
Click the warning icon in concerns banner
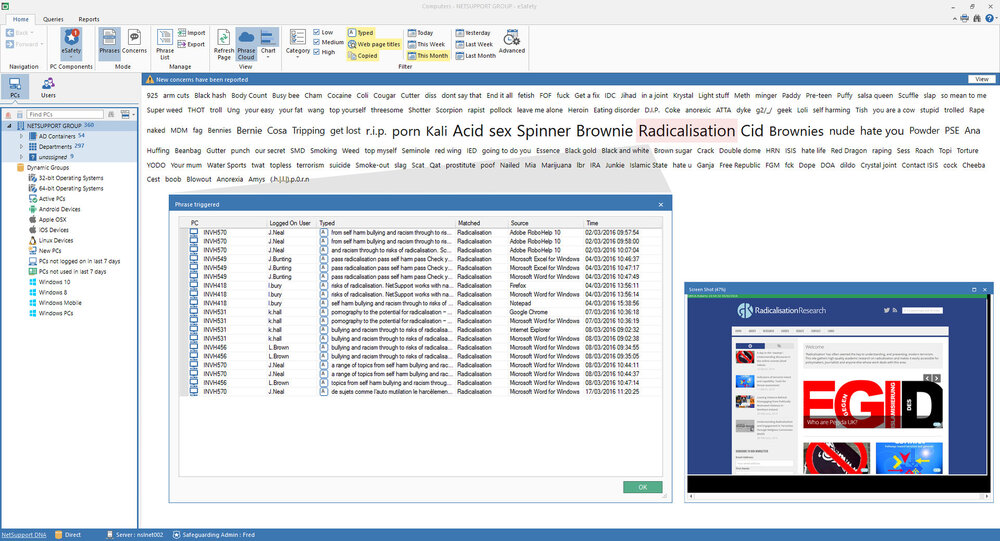coord(150,80)
